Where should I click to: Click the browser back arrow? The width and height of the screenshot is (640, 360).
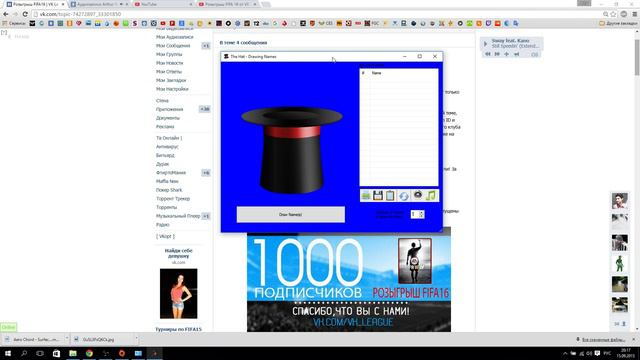(6, 14)
